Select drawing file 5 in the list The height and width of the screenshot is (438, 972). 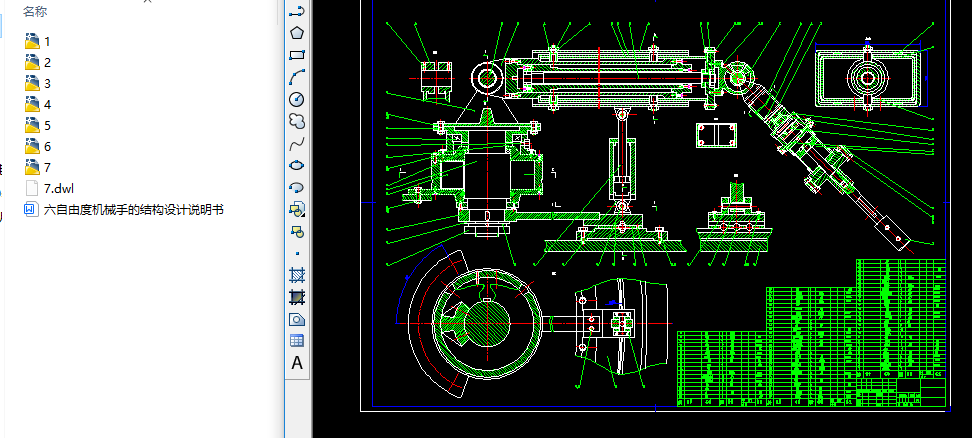[46, 125]
